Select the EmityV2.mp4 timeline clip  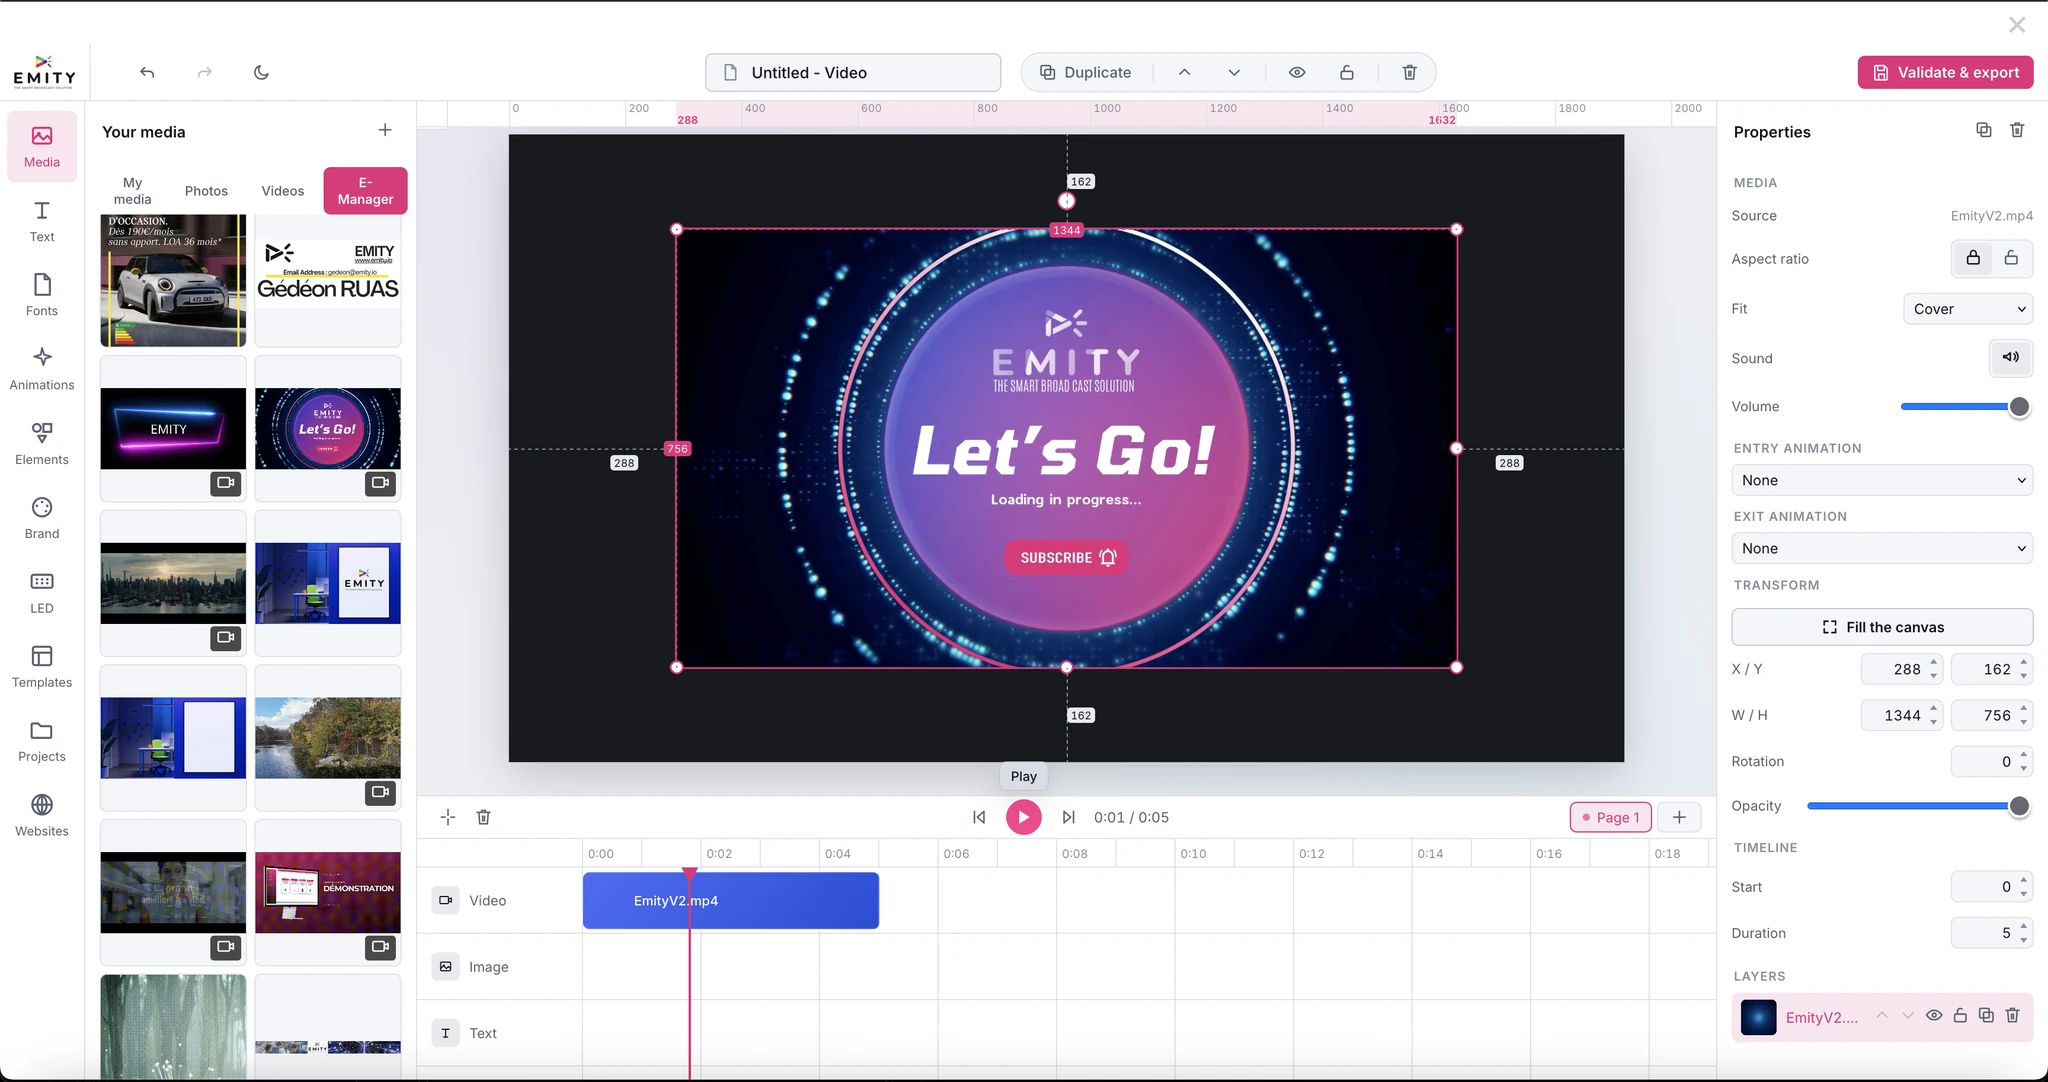click(x=731, y=900)
